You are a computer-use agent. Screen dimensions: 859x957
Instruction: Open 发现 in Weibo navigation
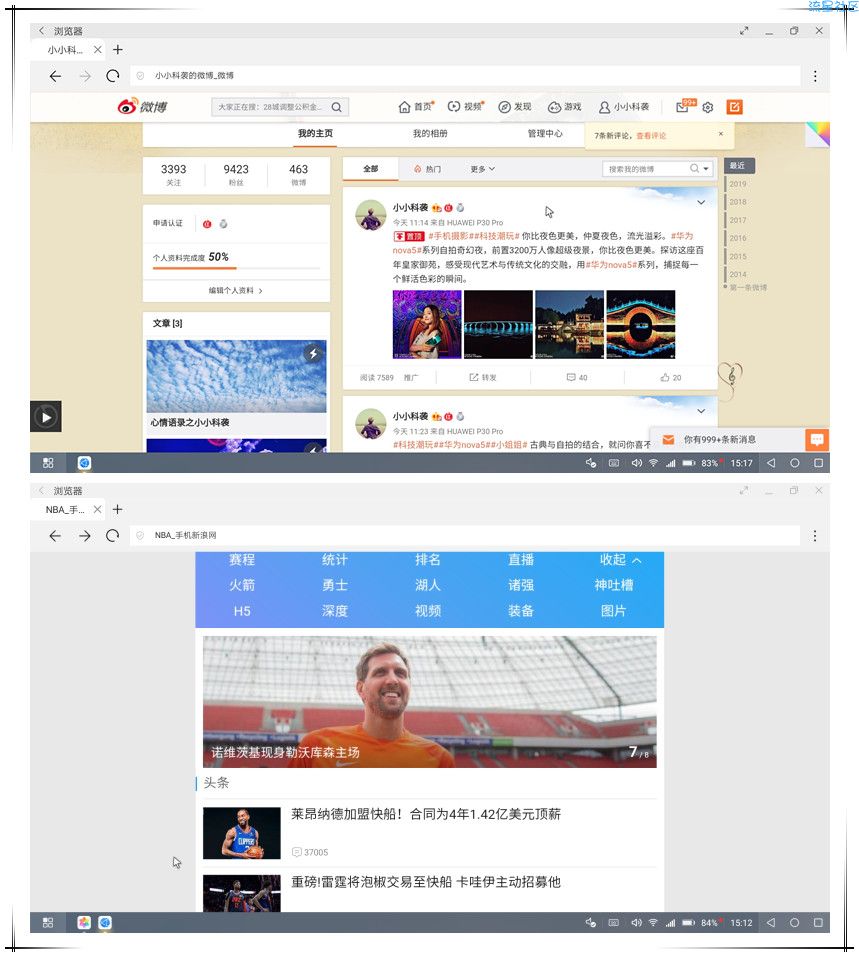point(515,107)
